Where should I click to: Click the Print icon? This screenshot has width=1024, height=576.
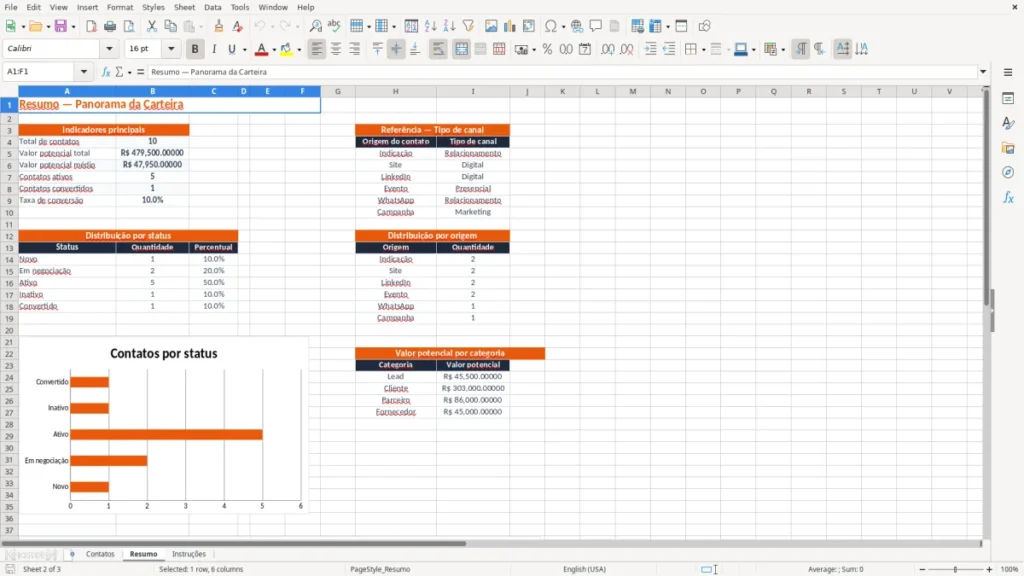pyautogui.click(x=110, y=26)
